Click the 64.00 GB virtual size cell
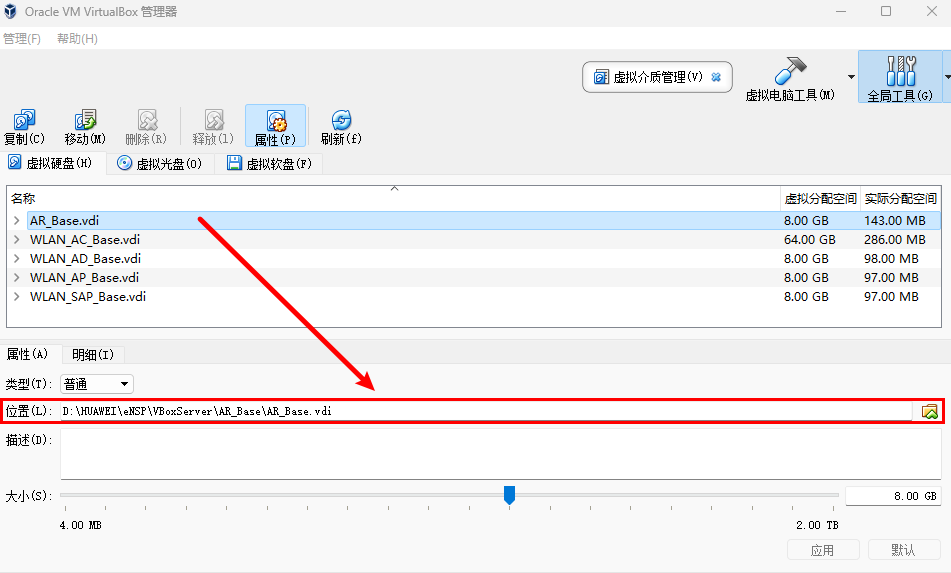 tap(810, 240)
